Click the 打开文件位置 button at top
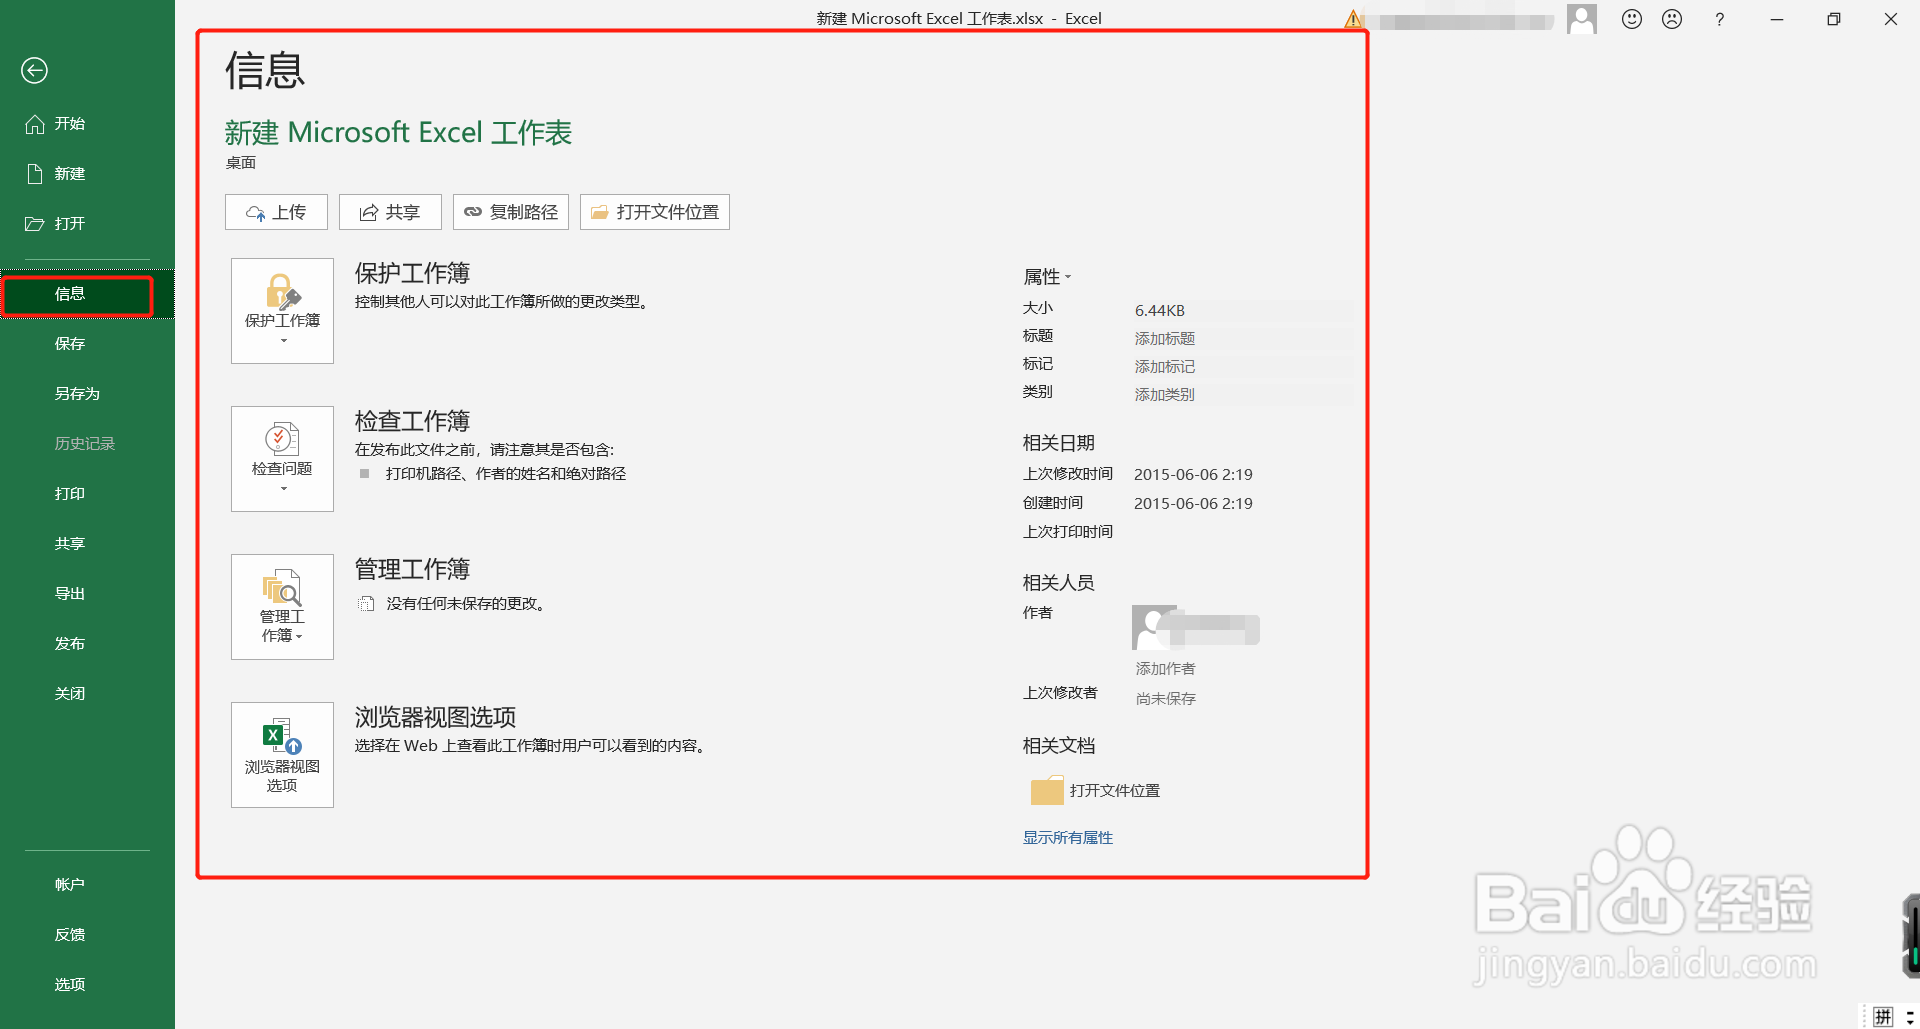1920x1029 pixels. point(655,212)
